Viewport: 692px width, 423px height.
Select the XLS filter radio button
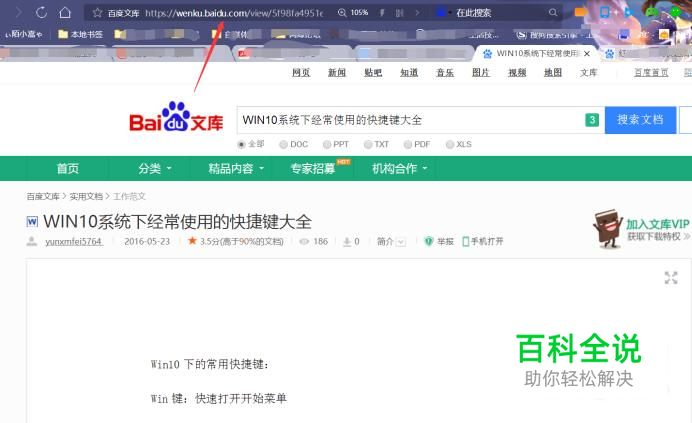coord(450,144)
